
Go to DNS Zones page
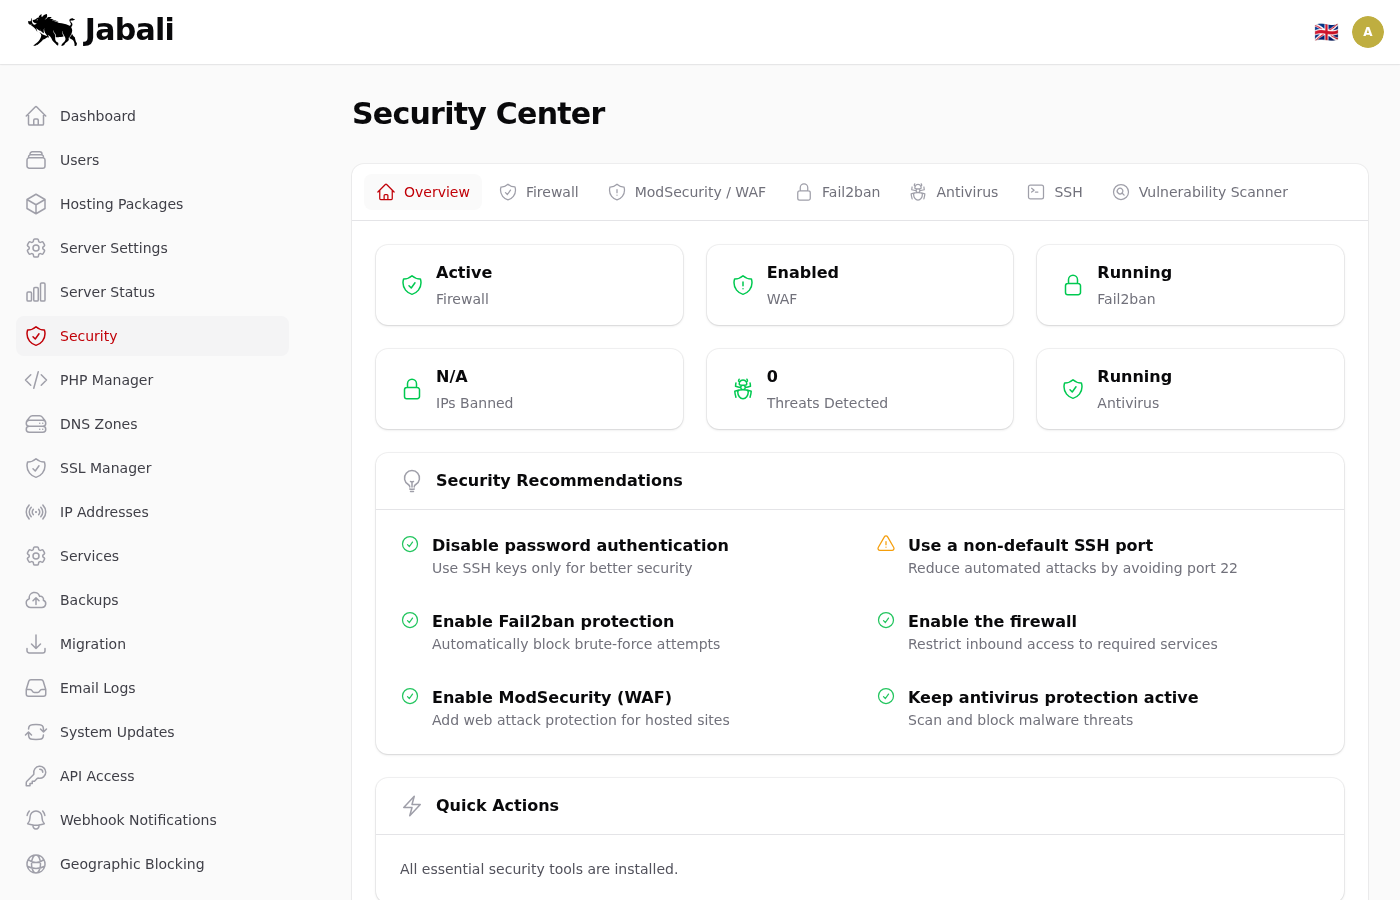point(98,424)
